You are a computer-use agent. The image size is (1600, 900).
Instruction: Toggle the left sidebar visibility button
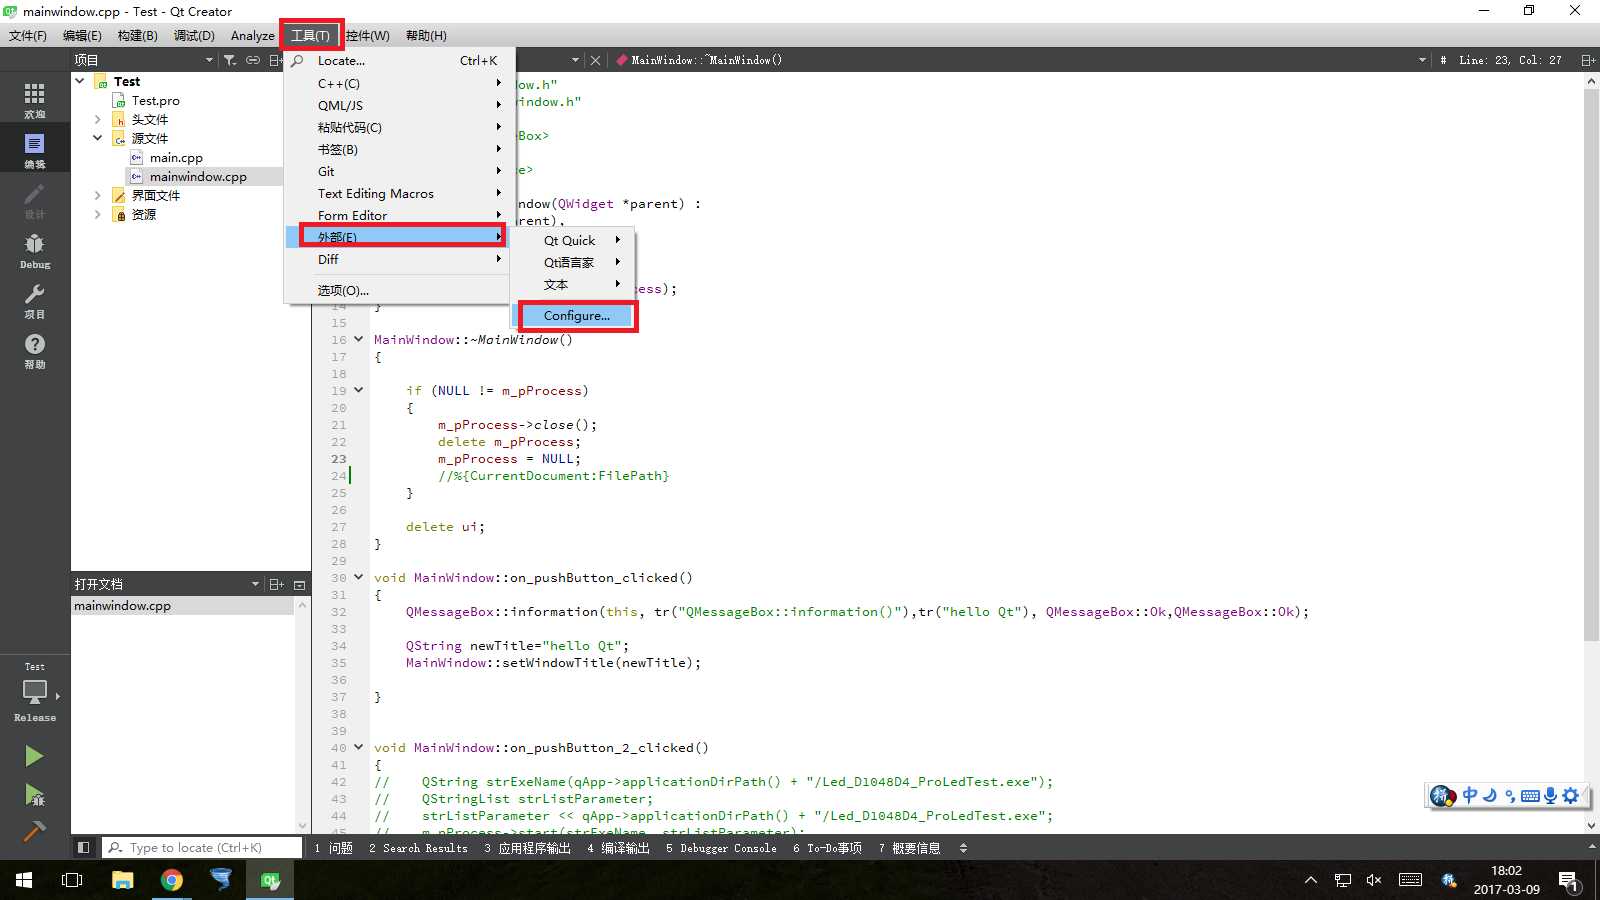tap(84, 848)
